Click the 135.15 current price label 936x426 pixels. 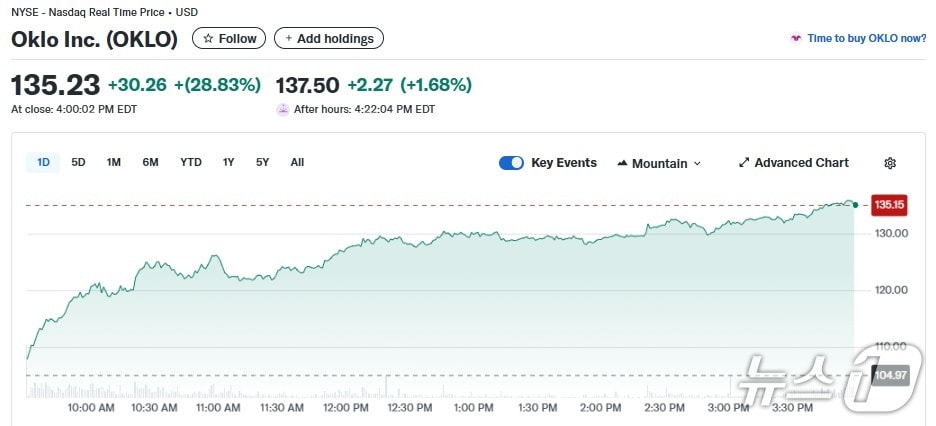[889, 205]
